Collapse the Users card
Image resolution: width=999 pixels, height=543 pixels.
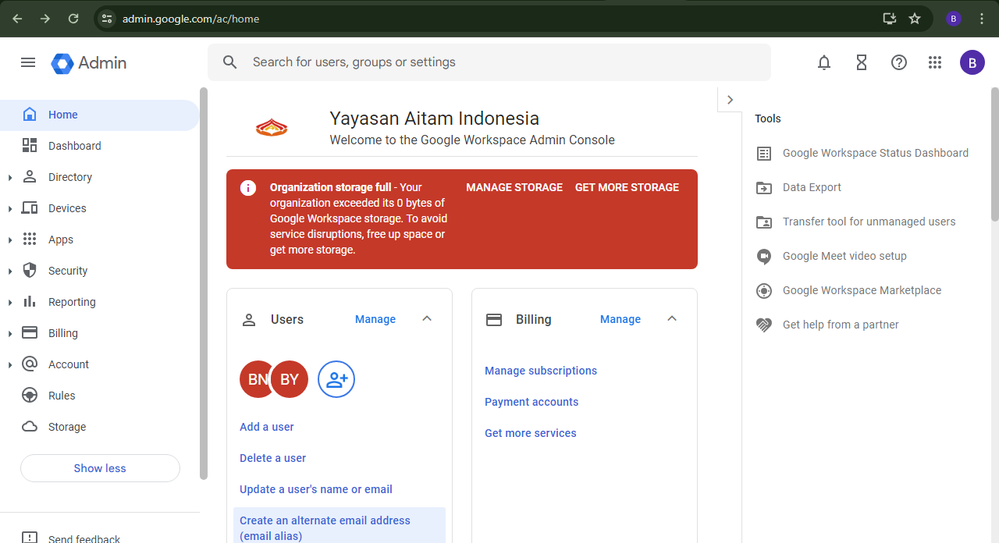tap(427, 319)
